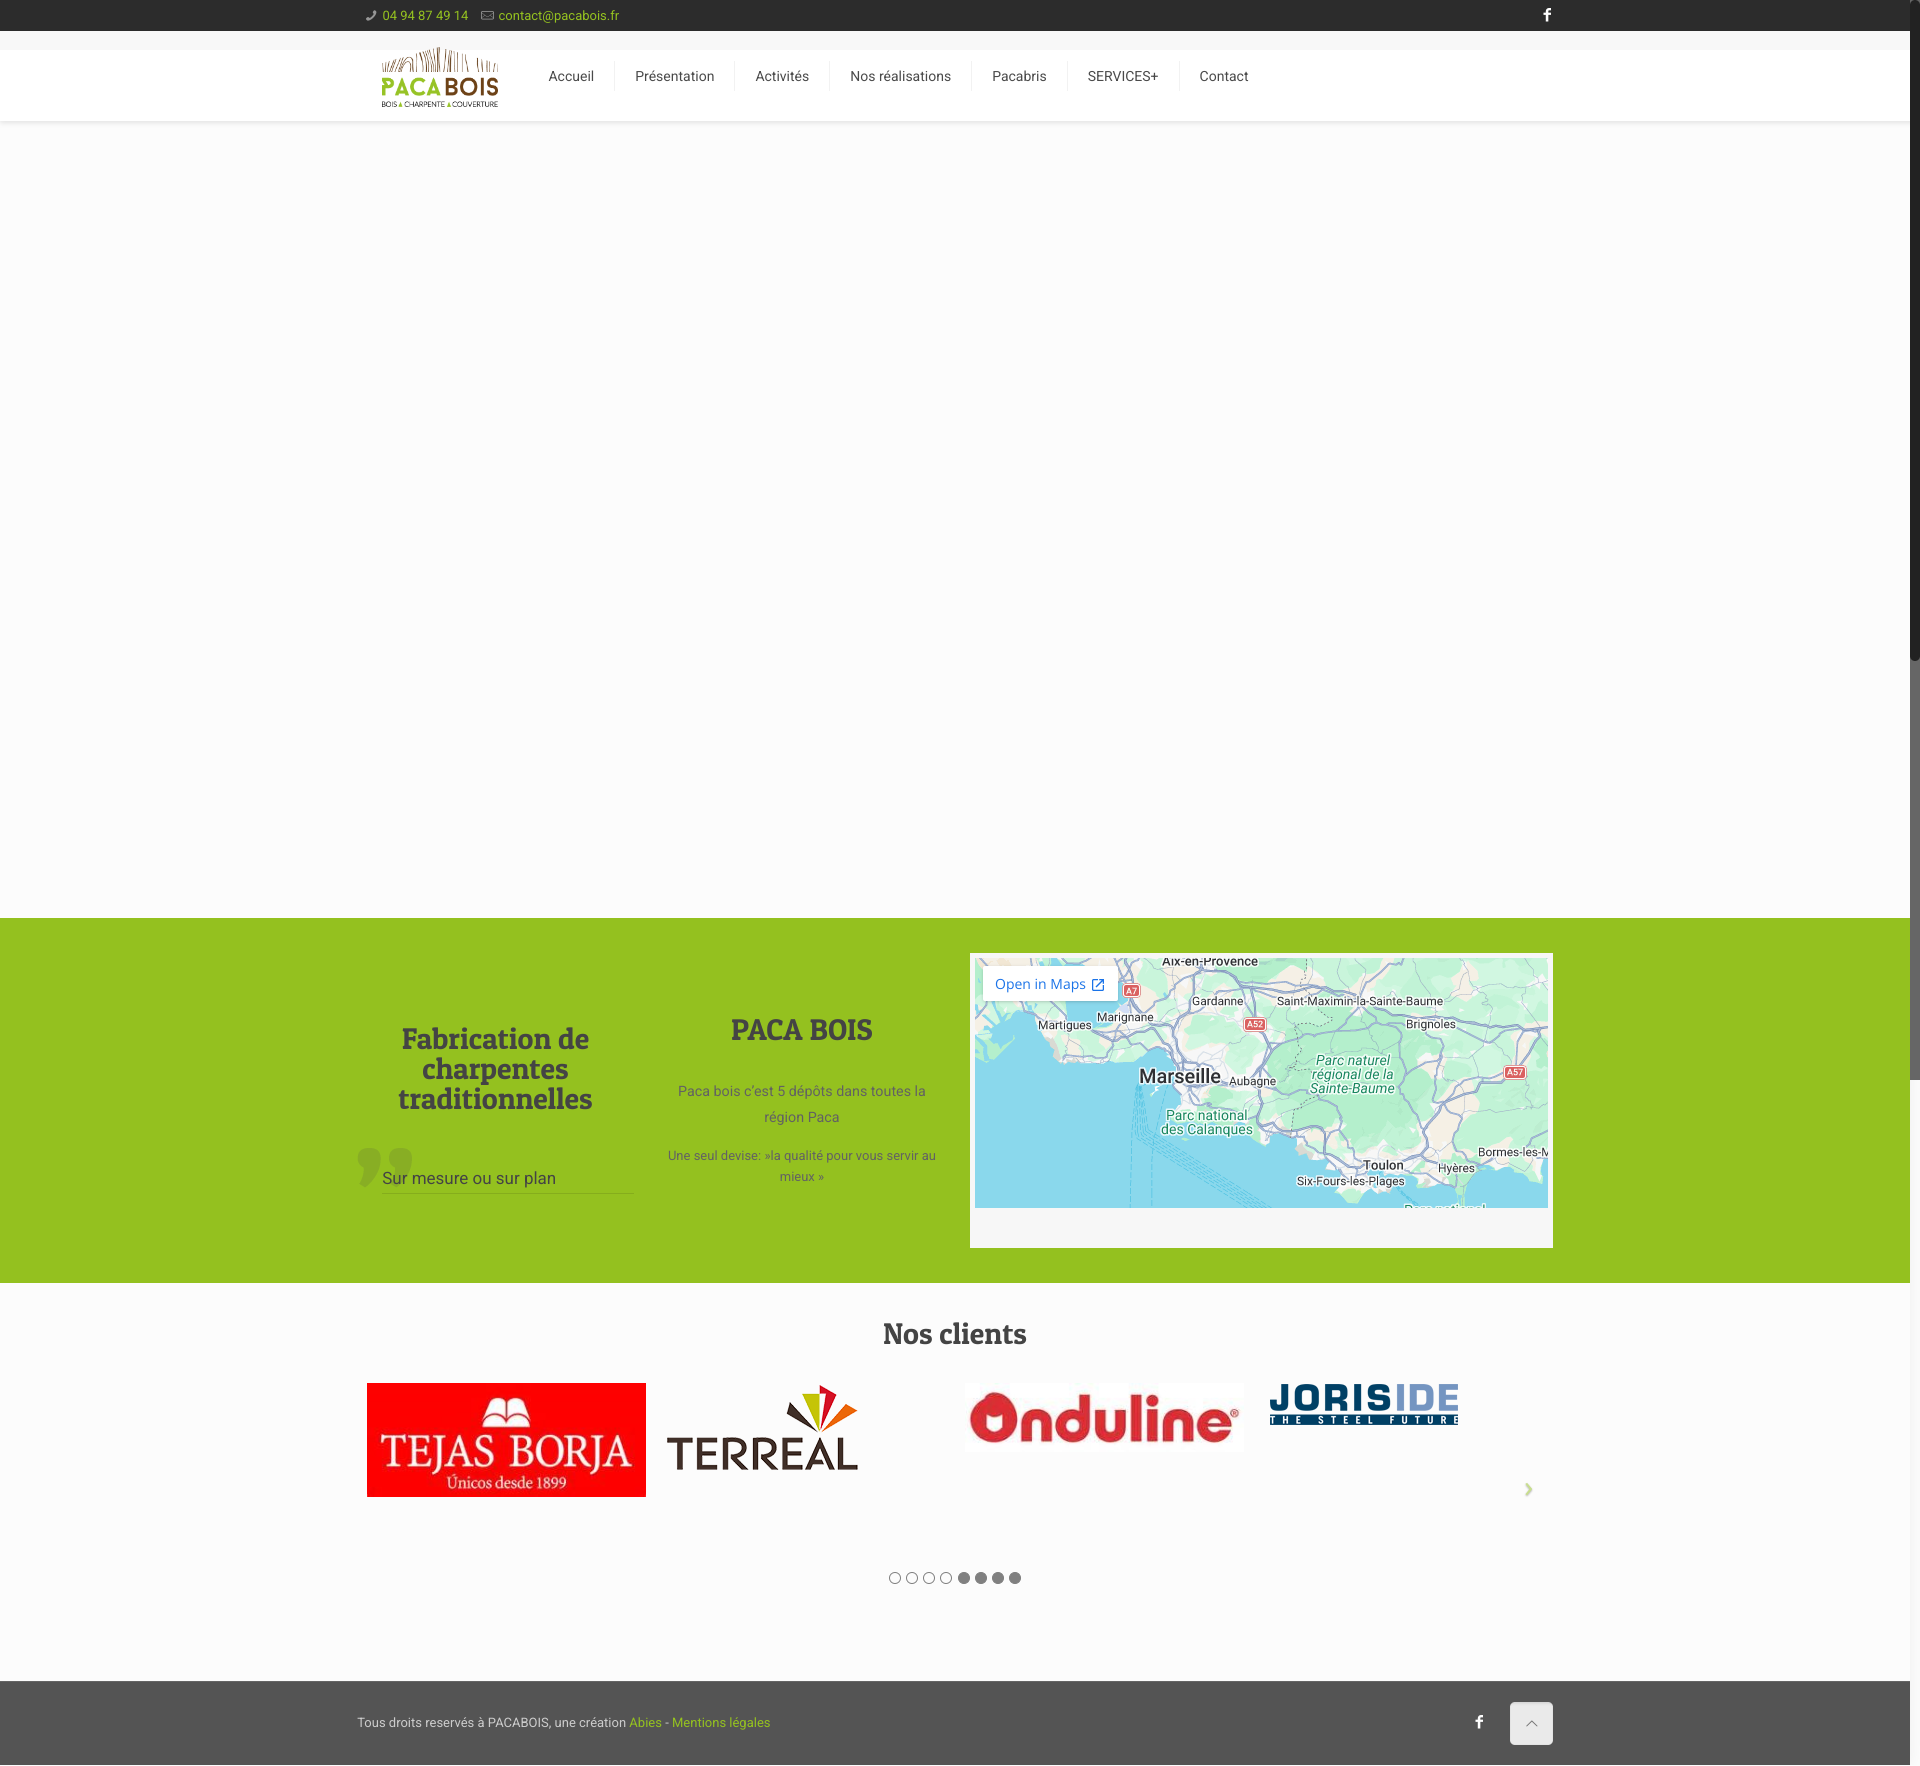The image size is (1920, 1766).
Task: Click the contact@pacabois.fr email link
Action: (558, 15)
